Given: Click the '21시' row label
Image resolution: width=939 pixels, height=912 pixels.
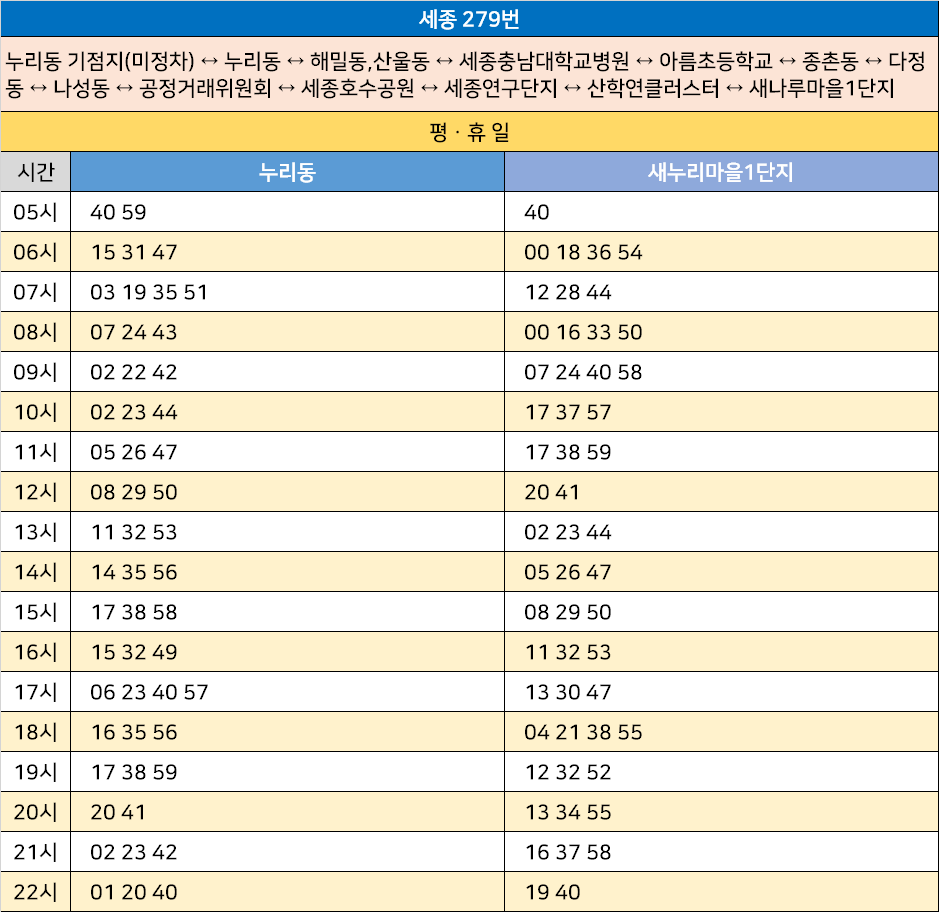Looking at the screenshot, I should click(x=35, y=852).
